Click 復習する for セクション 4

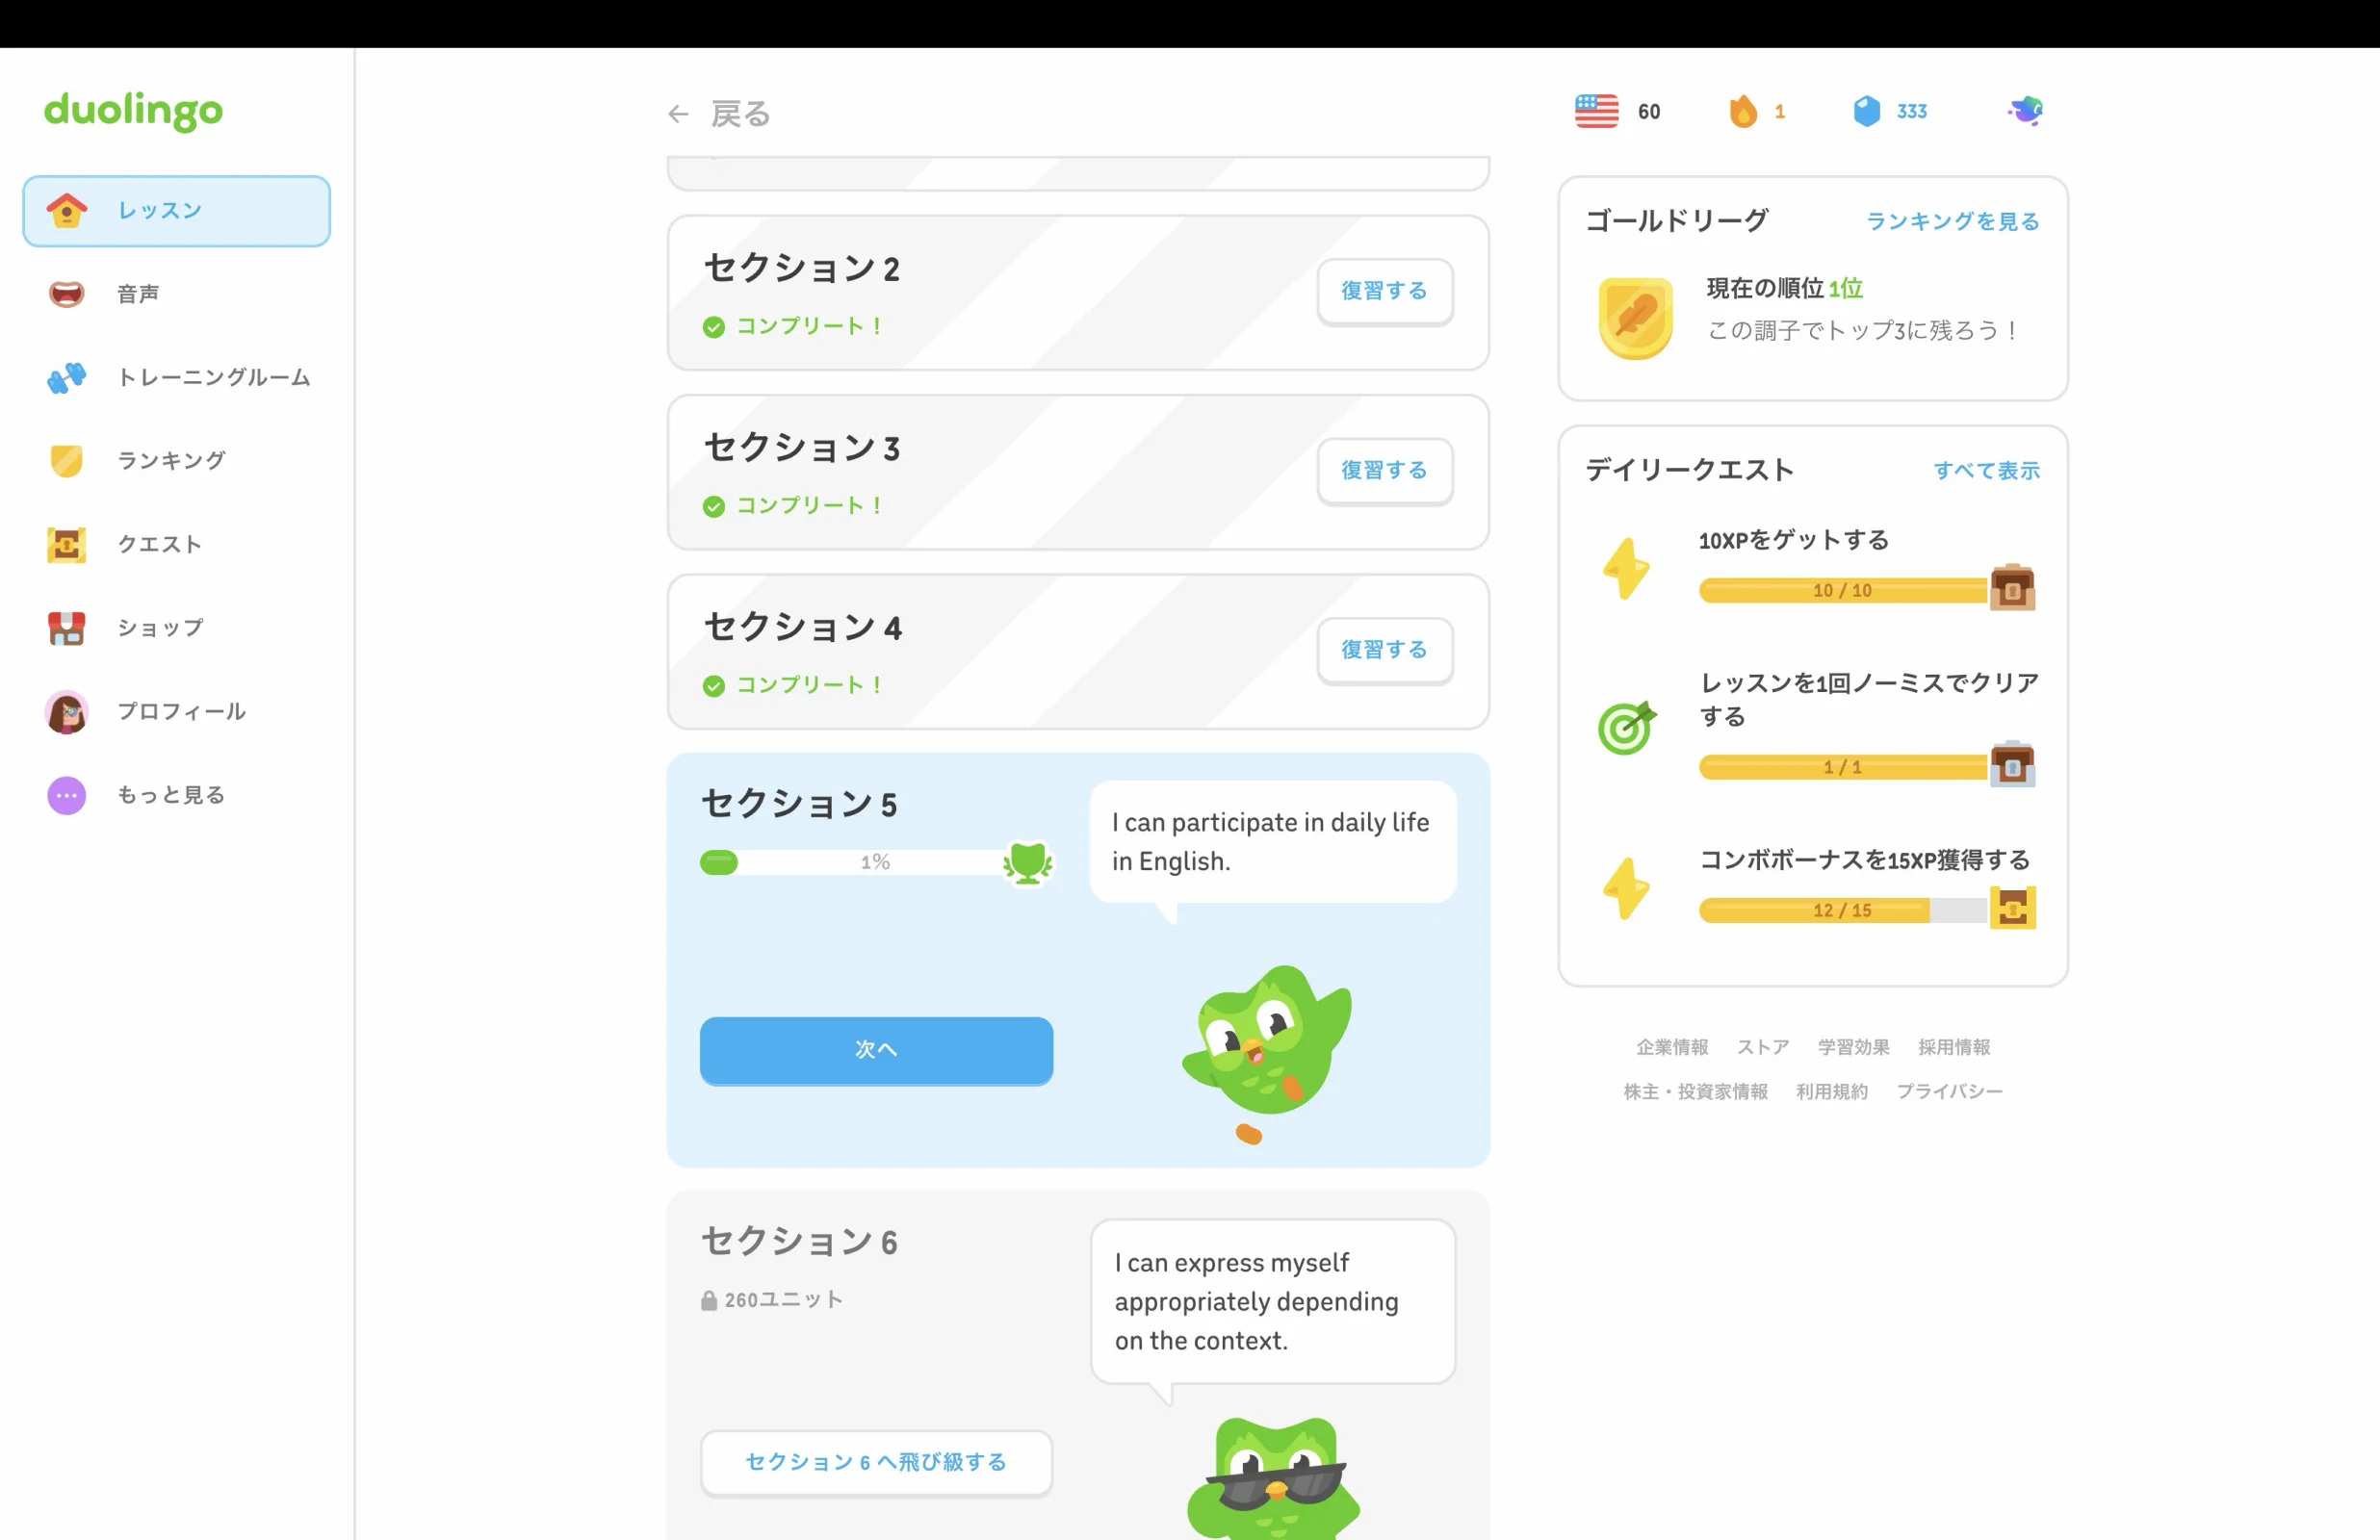tap(1384, 651)
